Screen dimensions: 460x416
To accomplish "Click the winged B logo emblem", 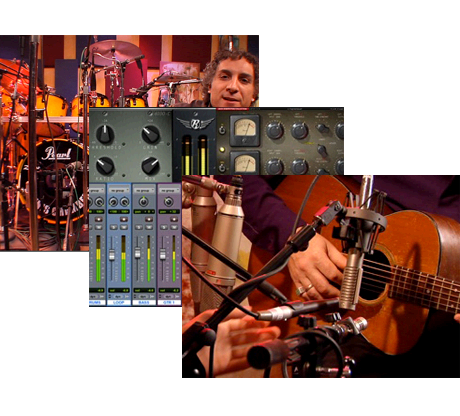I will (x=195, y=124).
